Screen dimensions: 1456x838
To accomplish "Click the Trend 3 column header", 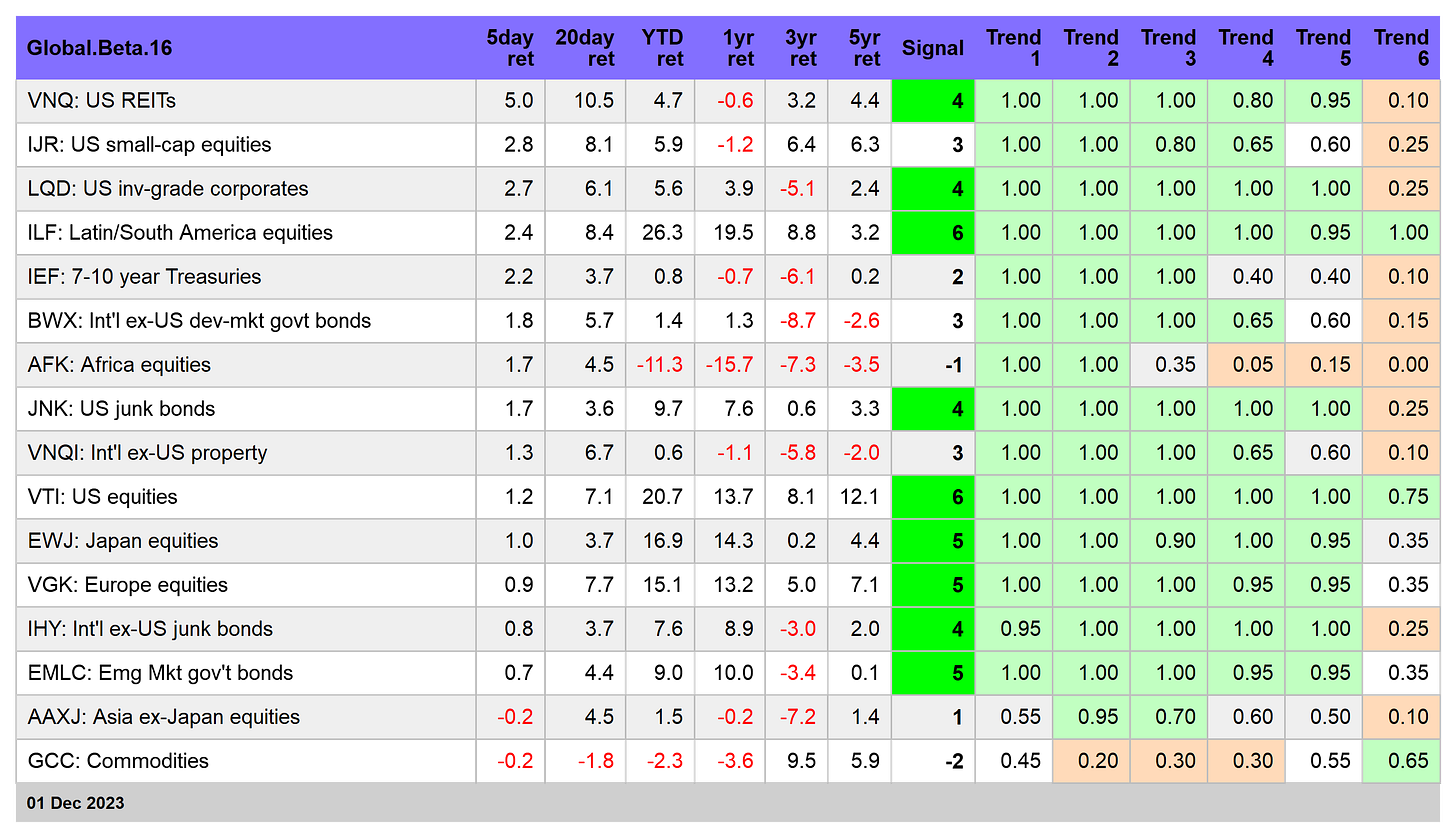I will click(x=1169, y=48).
